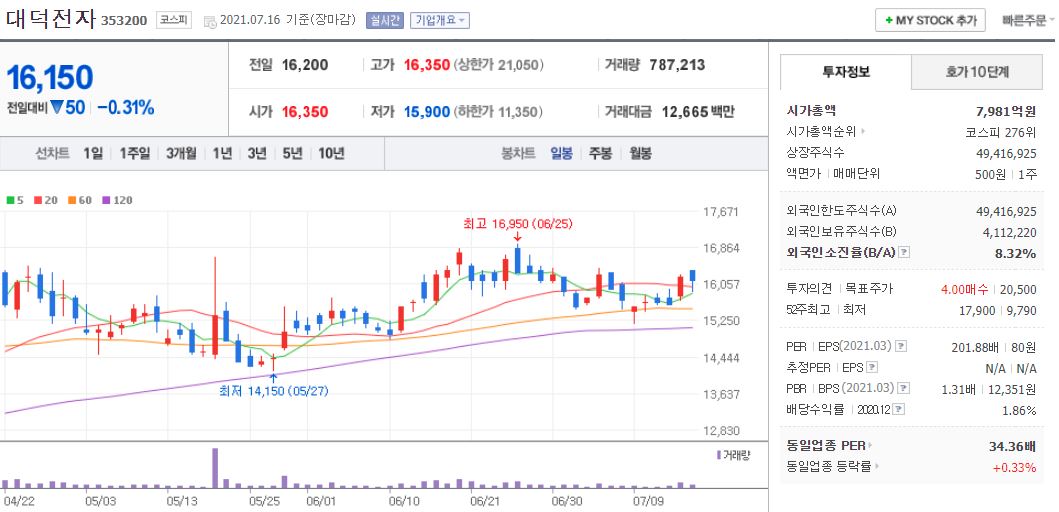Select the 주봉 candlestick chart
Image resolution: width=1059 pixels, height=512 pixels.
(600, 153)
